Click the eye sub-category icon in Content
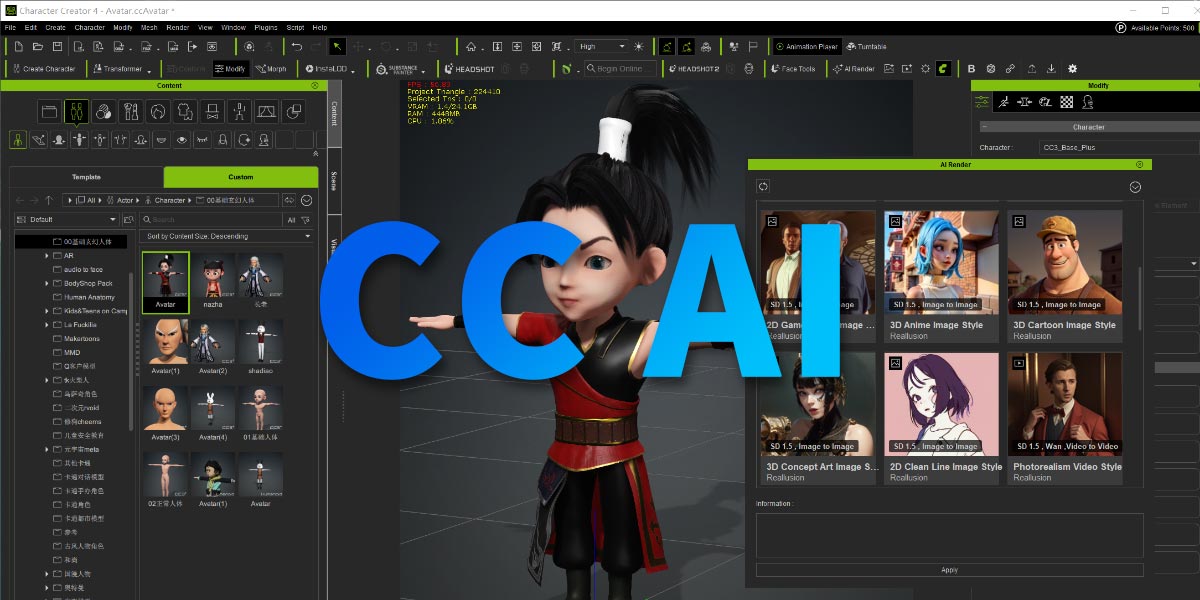 (x=181, y=140)
